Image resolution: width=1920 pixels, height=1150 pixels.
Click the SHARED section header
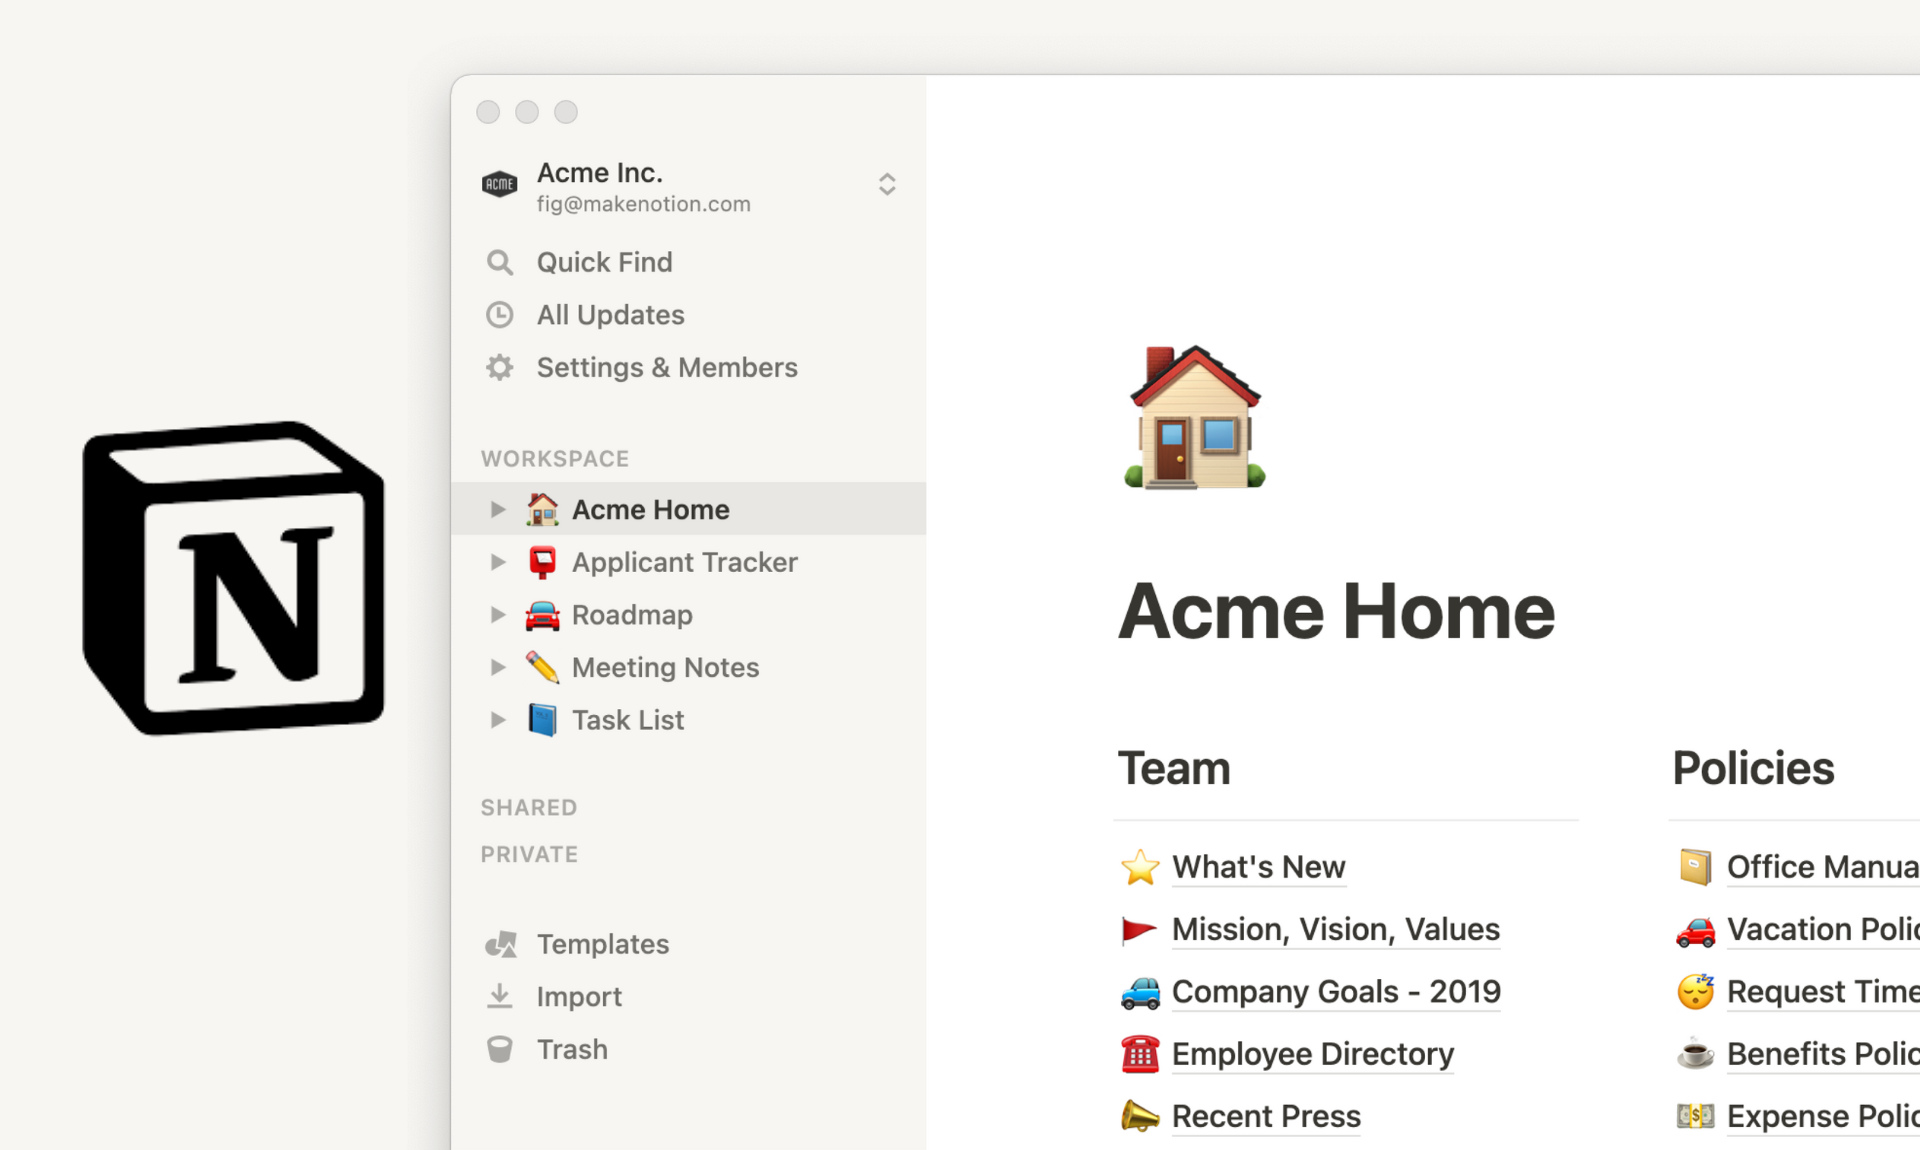[x=528, y=808]
